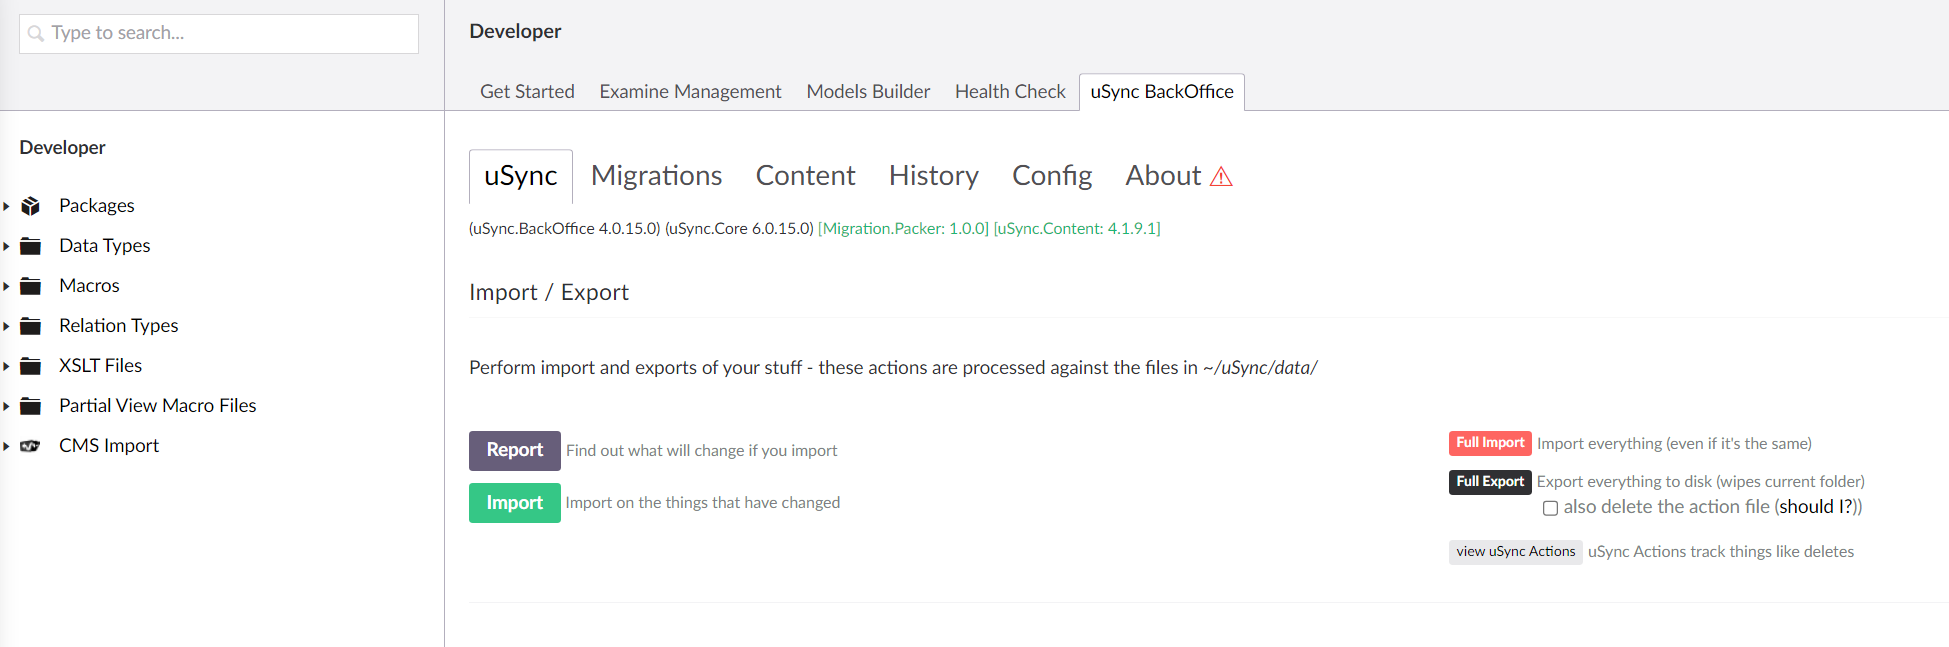Select Data Types in the tree
Screen dimensions: 1949x647
click(x=105, y=246)
